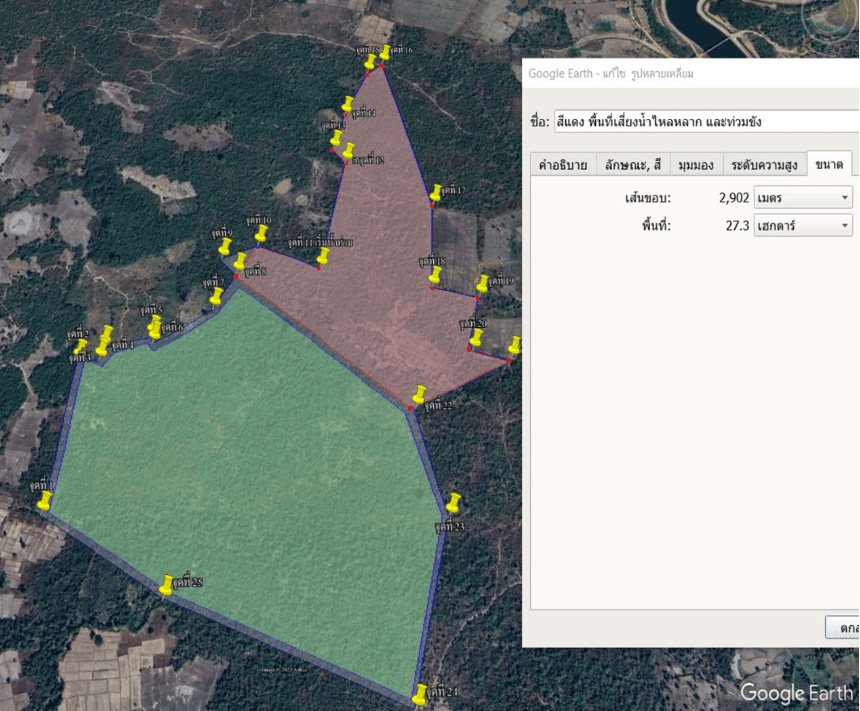The width and height of the screenshot is (860, 711).
Task: Select the จุดที่ 20 yellow pushpin
Action: pyautogui.click(x=476, y=337)
